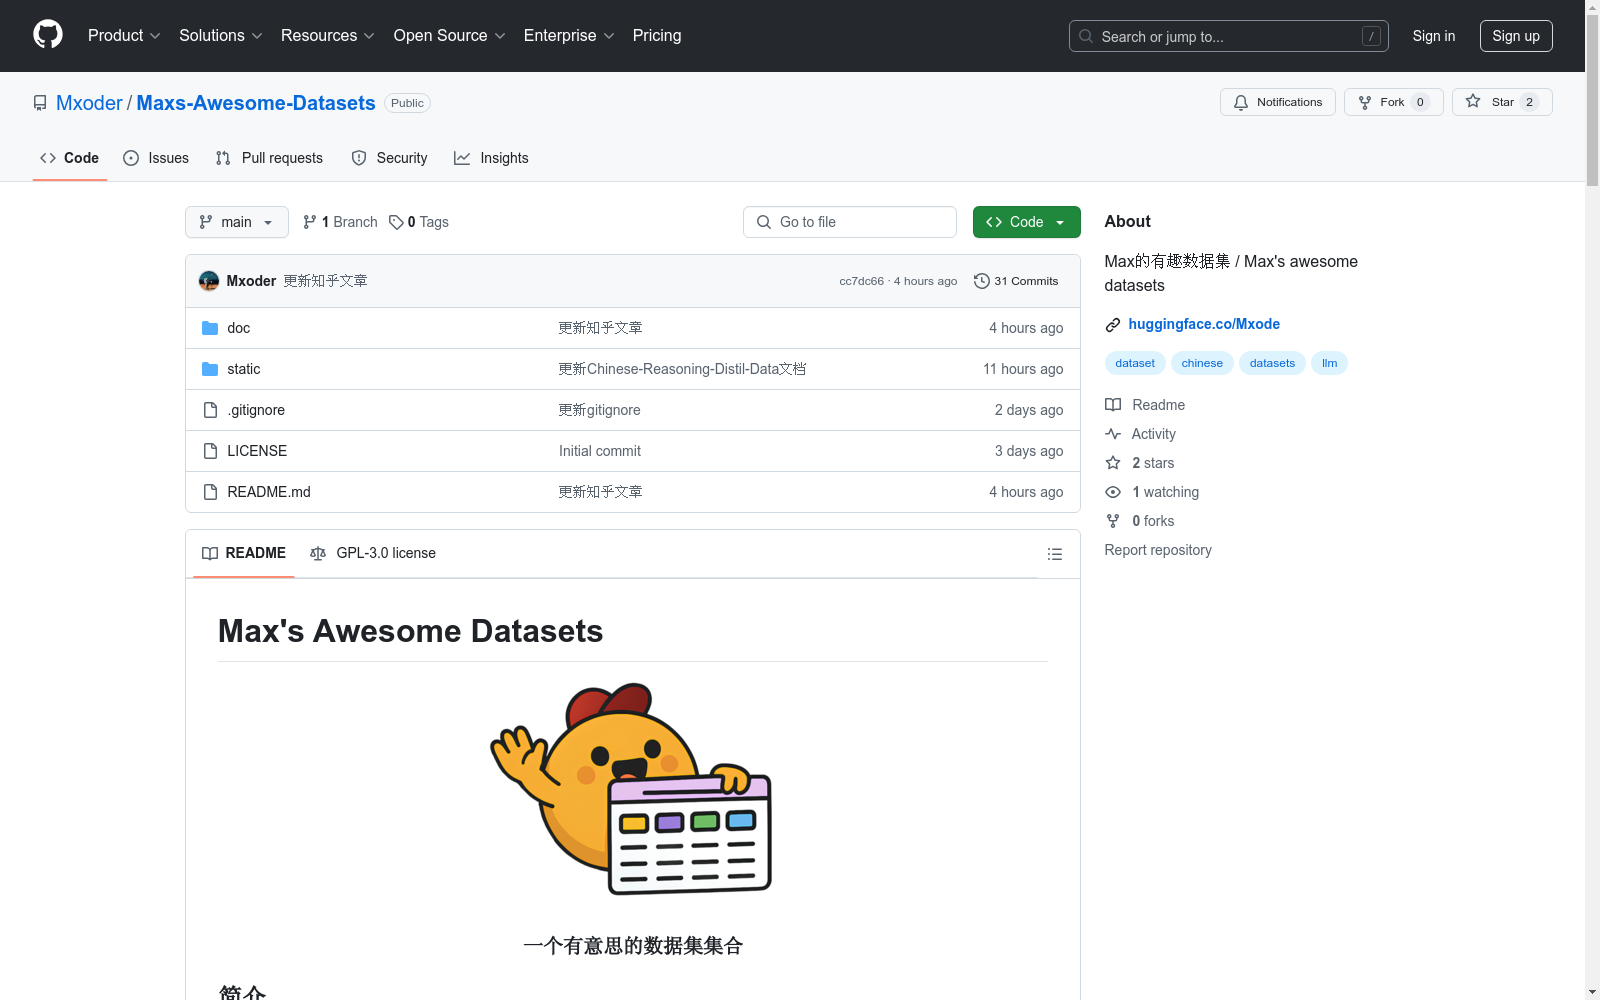Click the GitHub logo icon
The width and height of the screenshot is (1600, 1000).
48,35
